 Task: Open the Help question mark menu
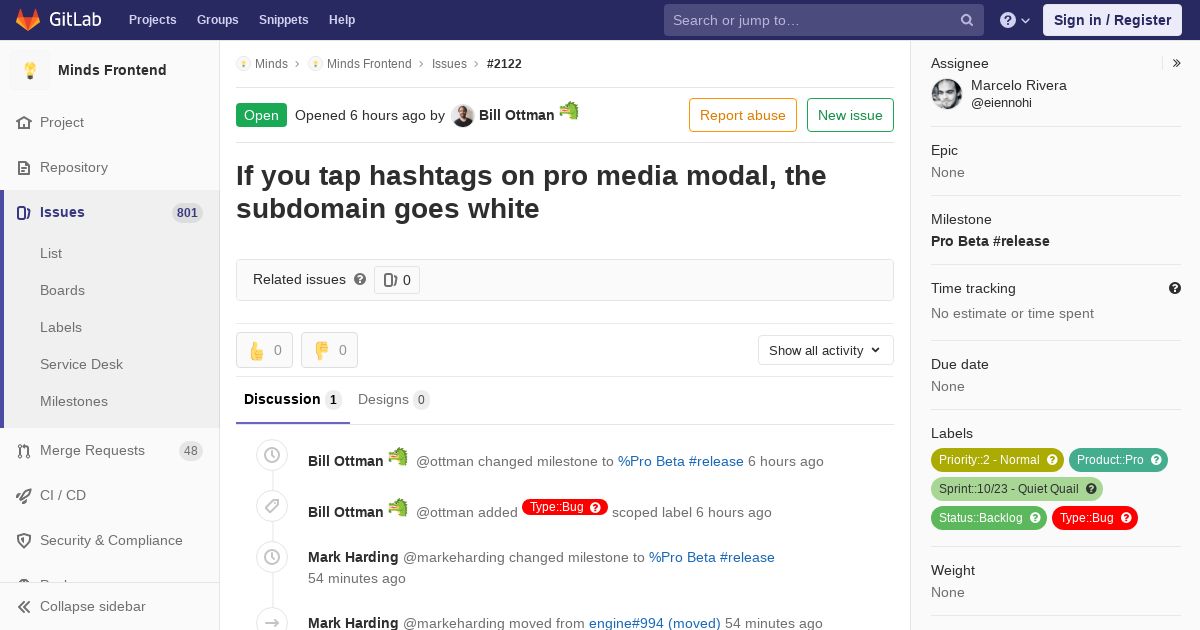(x=1015, y=20)
